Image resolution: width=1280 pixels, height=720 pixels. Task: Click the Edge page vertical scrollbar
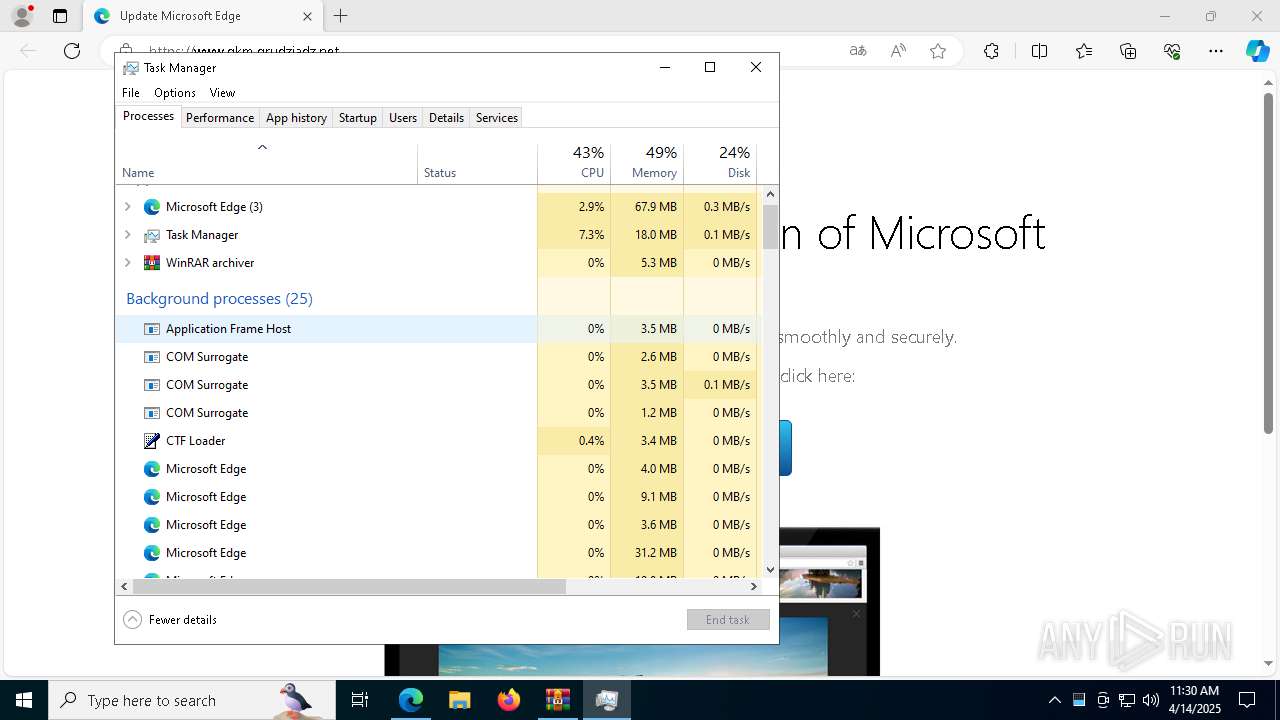[x=1268, y=264]
